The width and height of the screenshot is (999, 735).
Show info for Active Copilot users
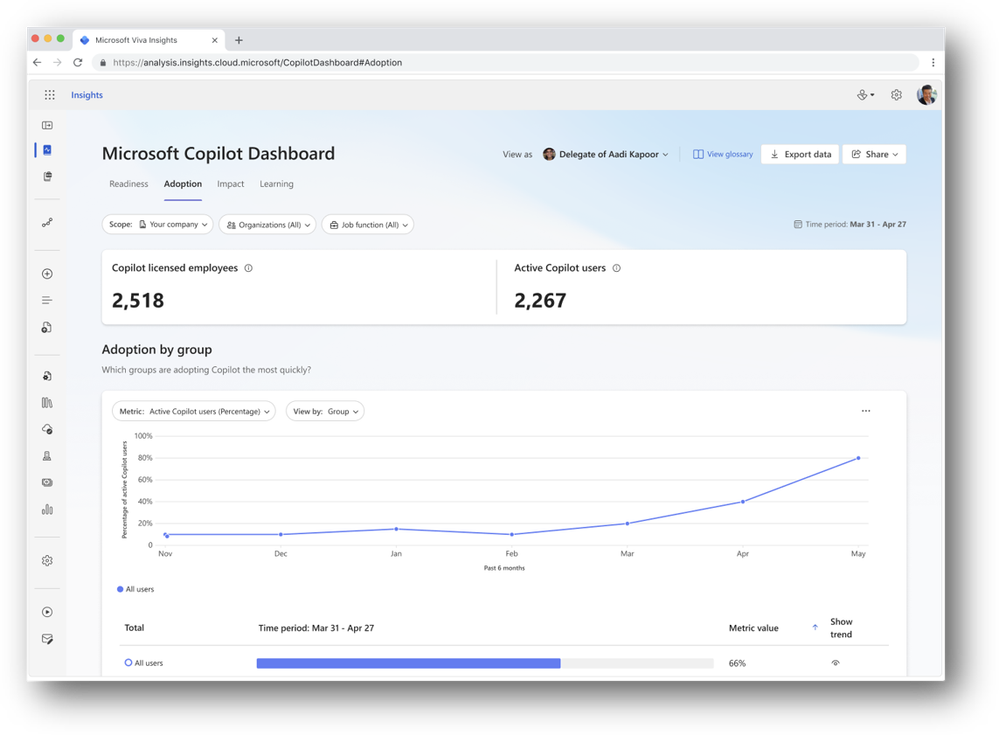point(616,268)
